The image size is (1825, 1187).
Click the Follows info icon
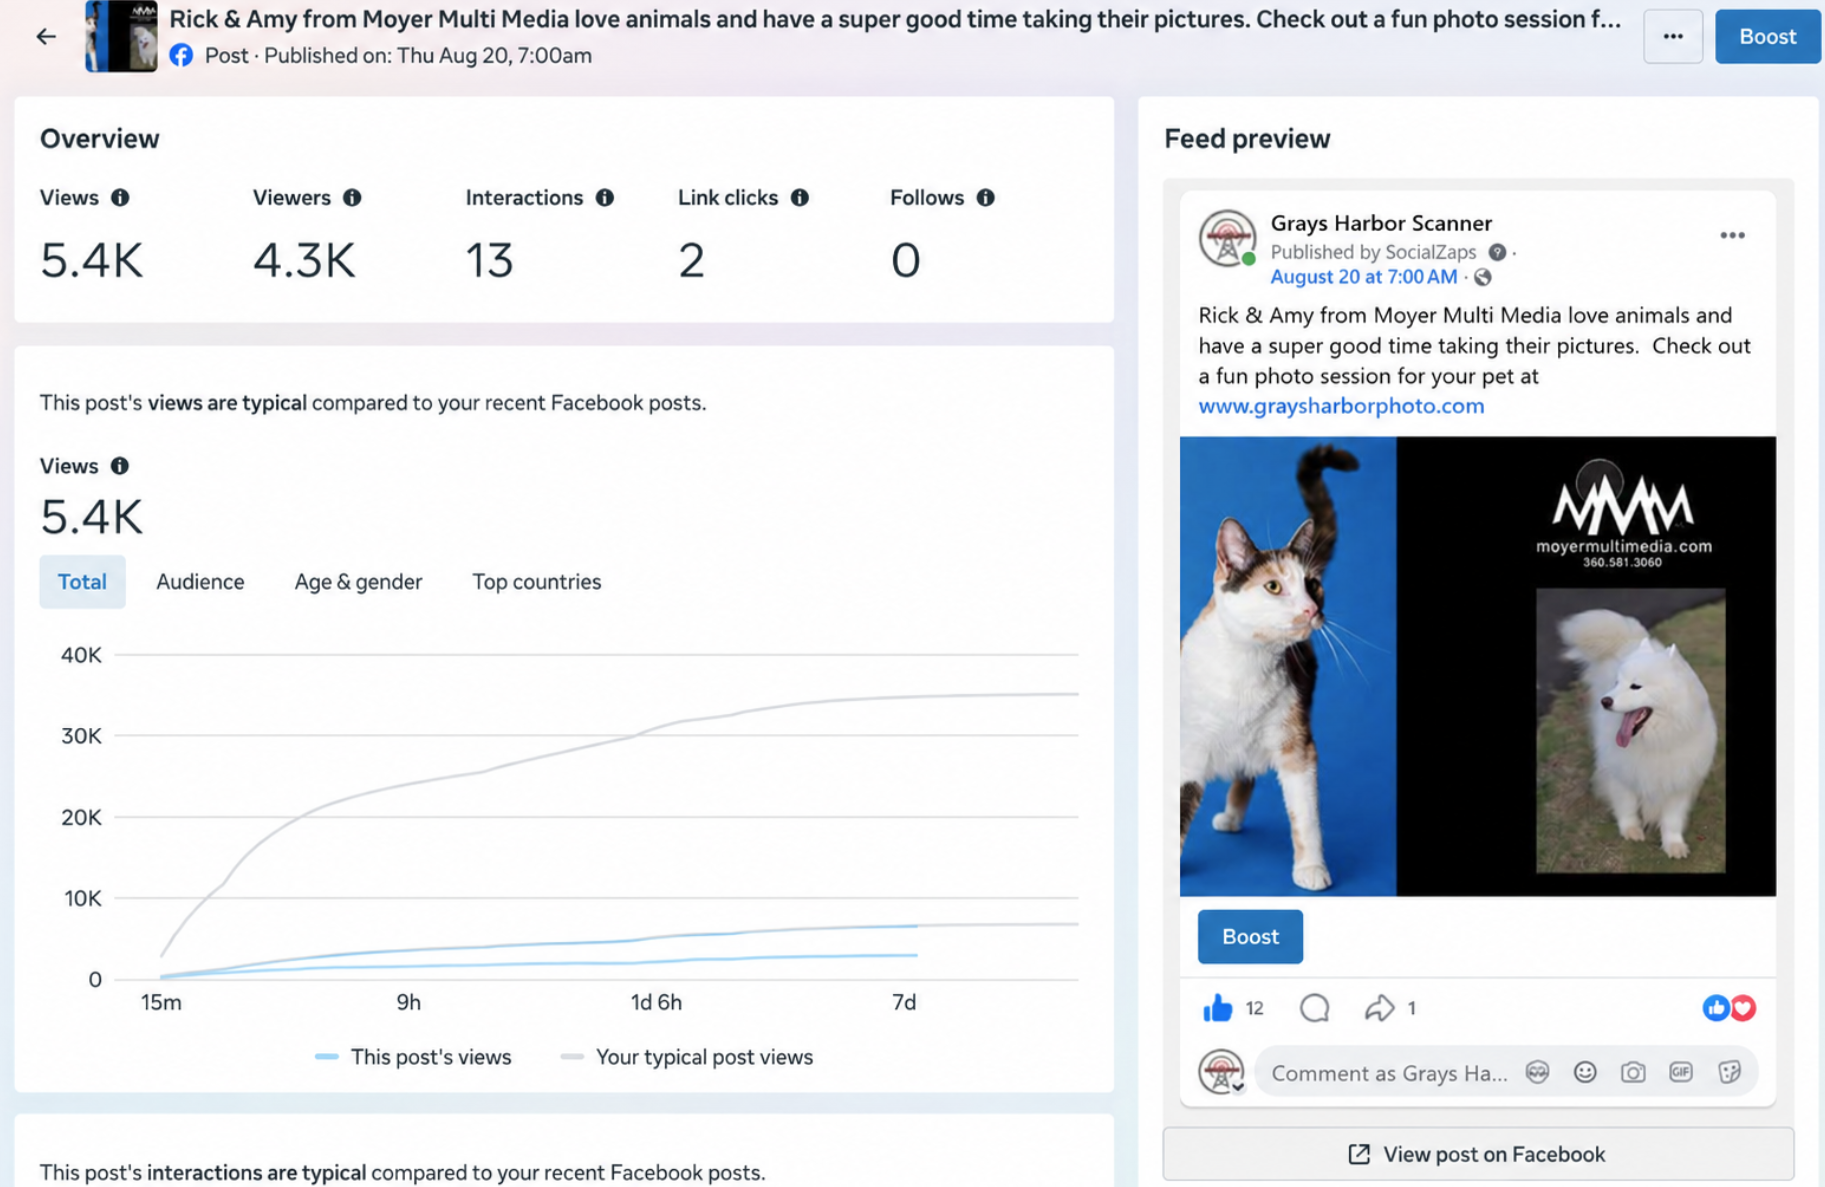click(986, 198)
